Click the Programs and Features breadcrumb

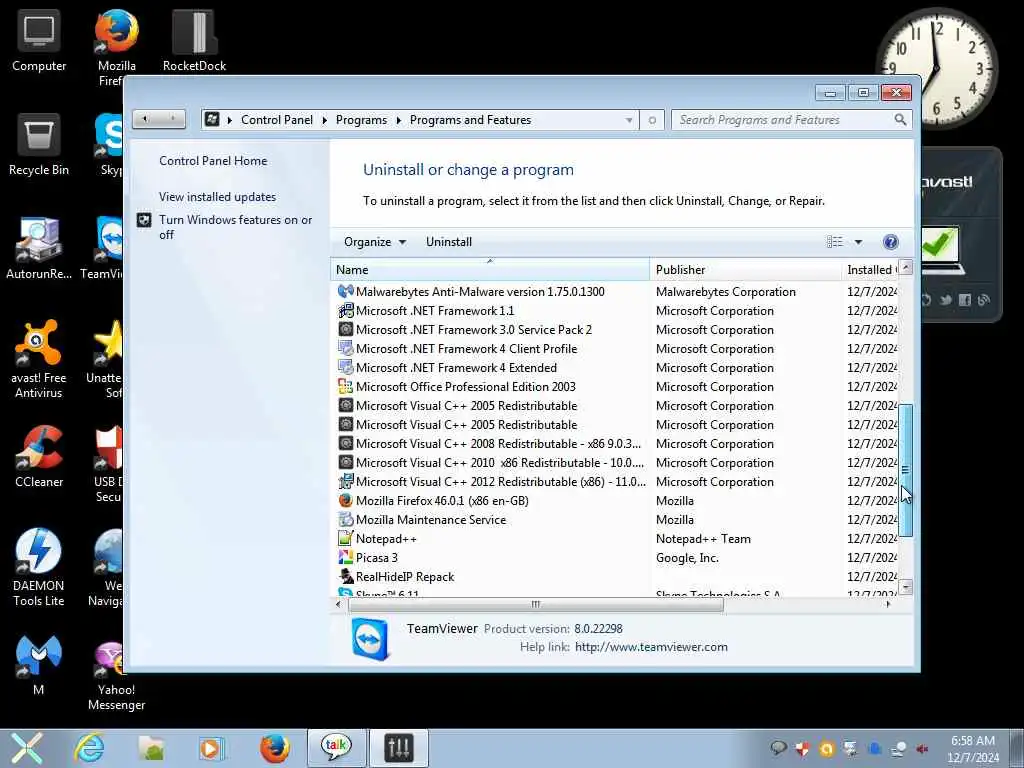pyautogui.click(x=470, y=120)
